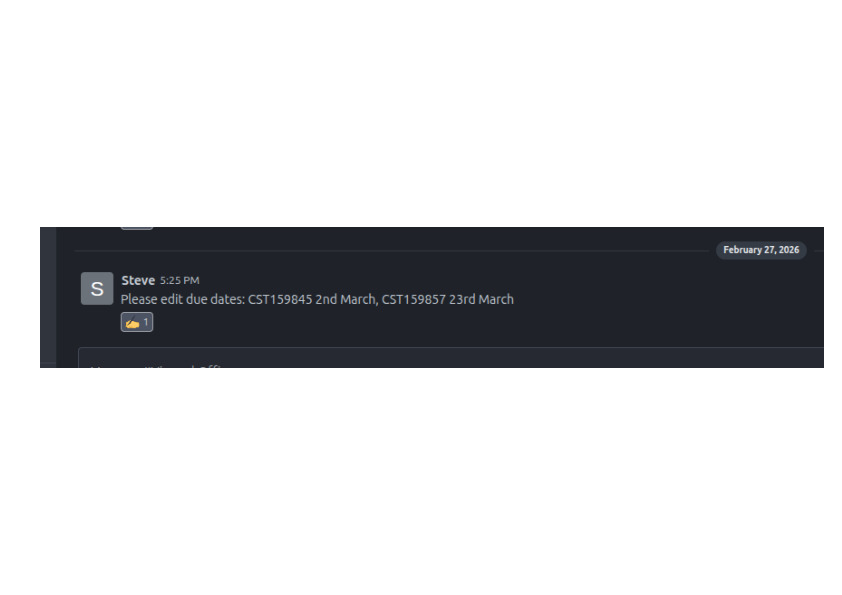The height and width of the screenshot is (595, 842).
Task: Toggle the writing hand emoji reaction
Action: [x=137, y=322]
